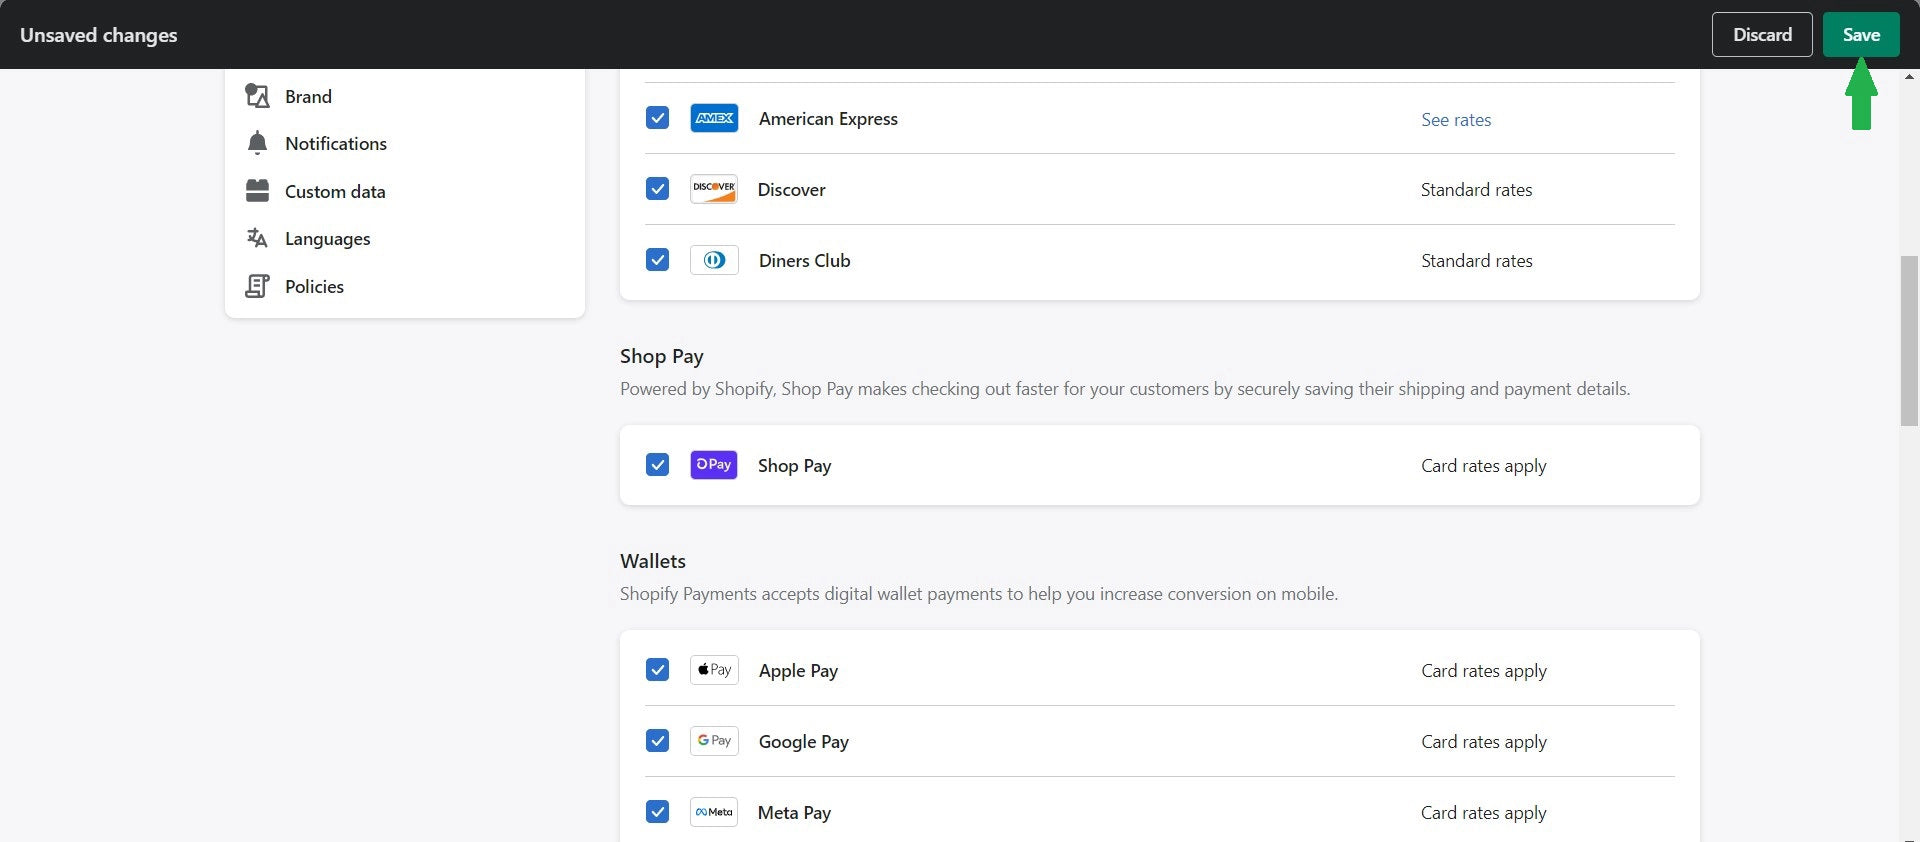The image size is (1920, 842).
Task: Click the 'Shopify Payments accepts digital wallet' description
Action: click(x=979, y=593)
